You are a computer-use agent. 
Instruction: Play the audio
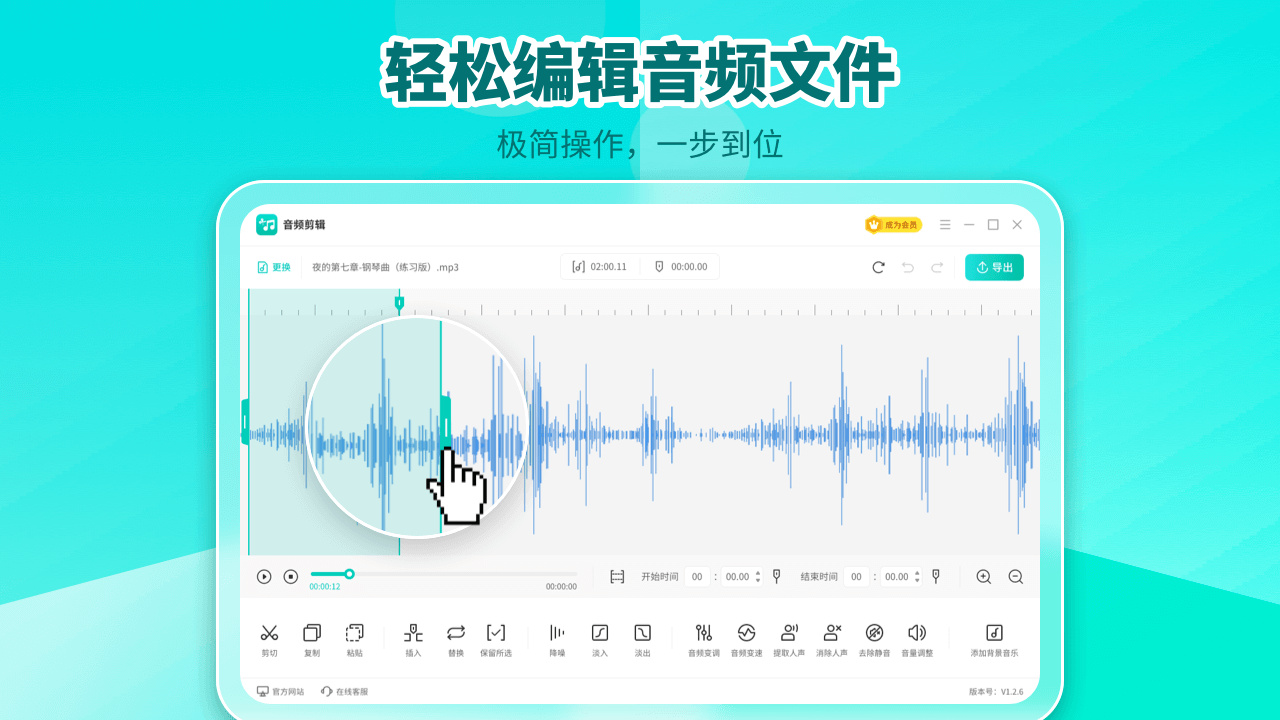click(x=264, y=576)
